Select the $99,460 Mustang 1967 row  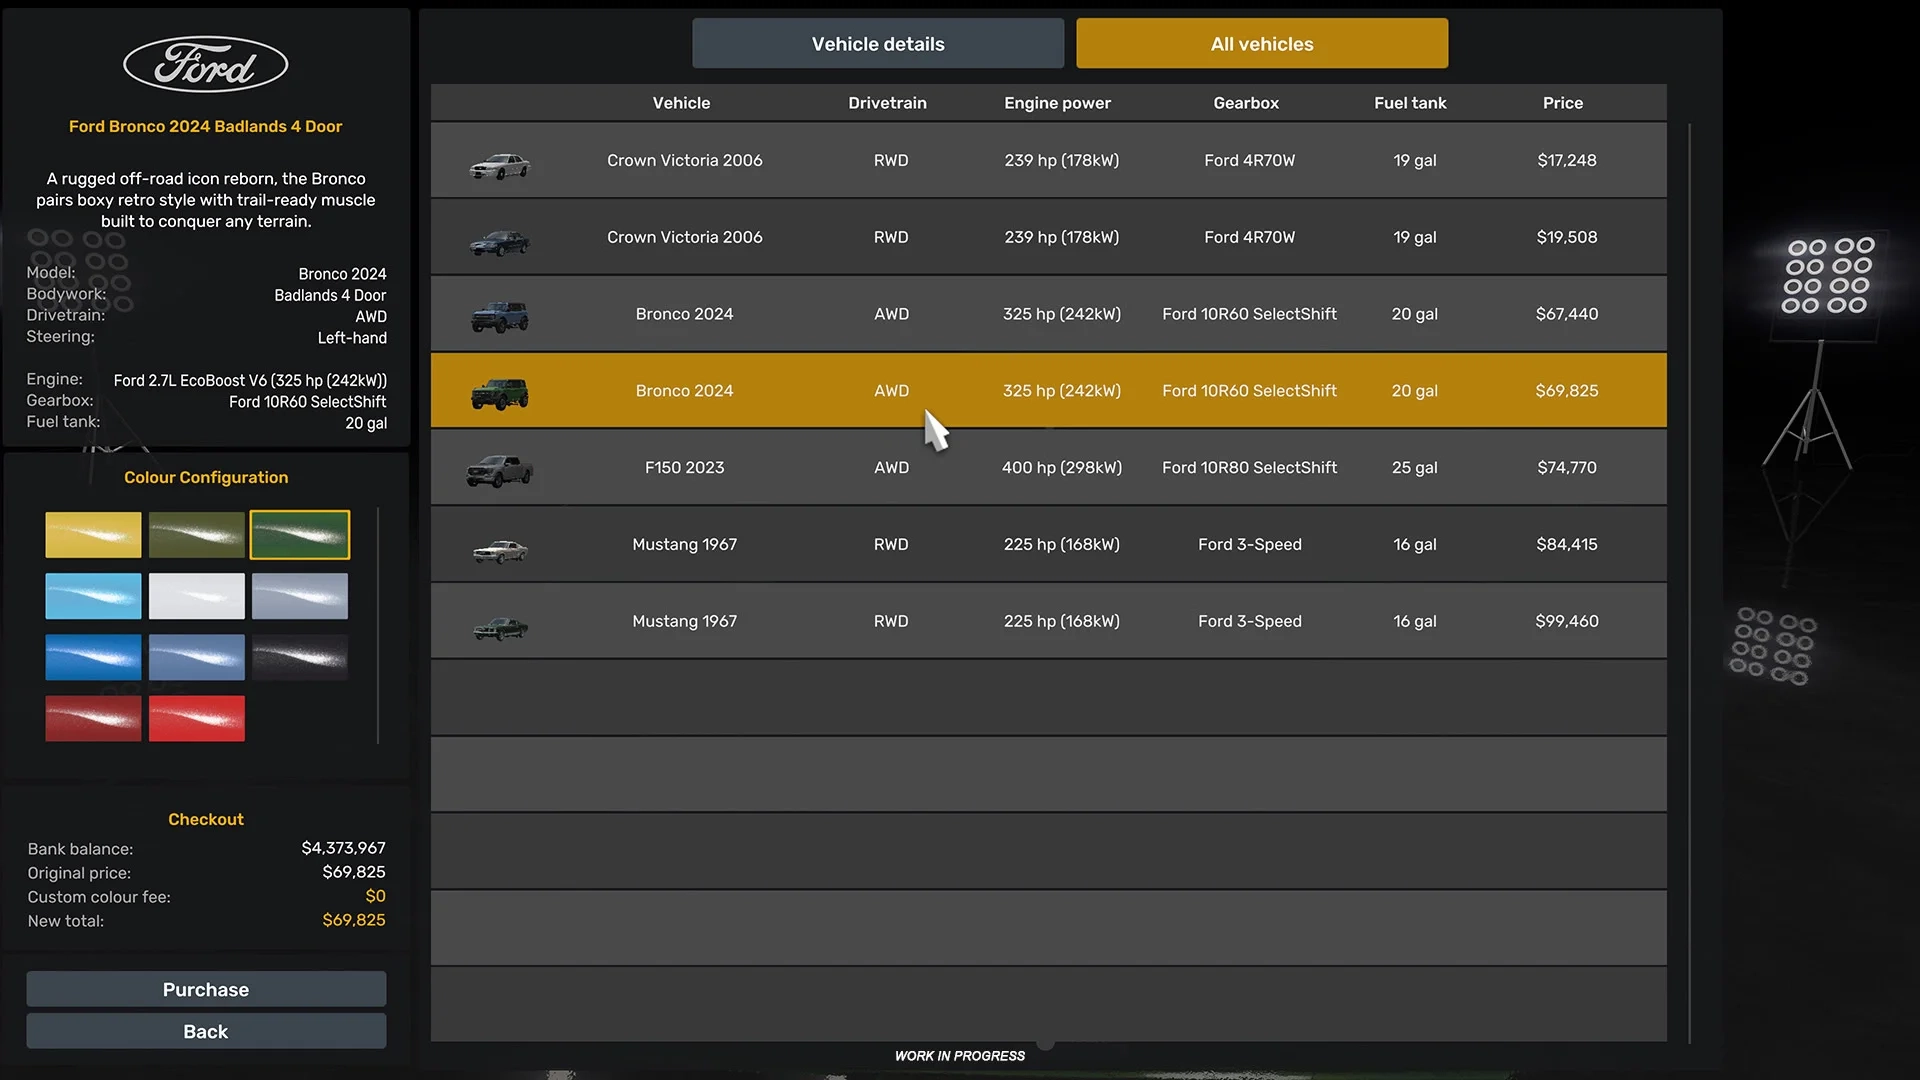[x=1048, y=621]
